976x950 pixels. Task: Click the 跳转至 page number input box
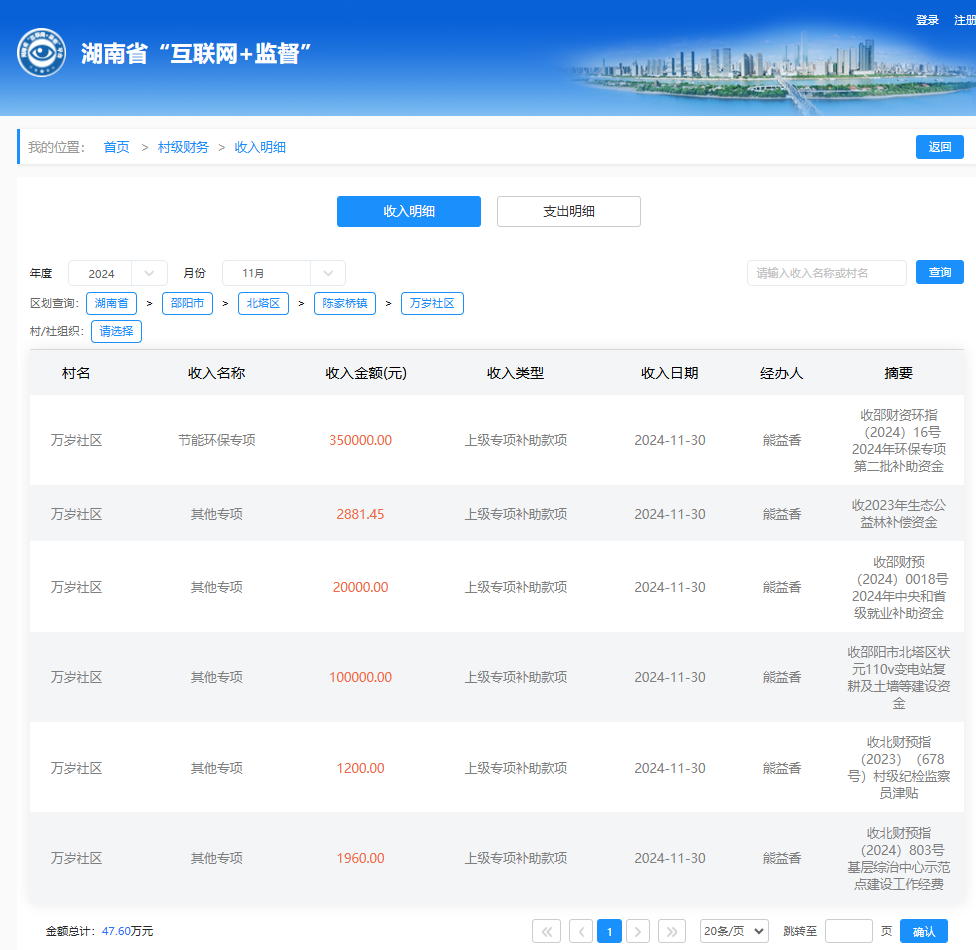[x=848, y=931]
